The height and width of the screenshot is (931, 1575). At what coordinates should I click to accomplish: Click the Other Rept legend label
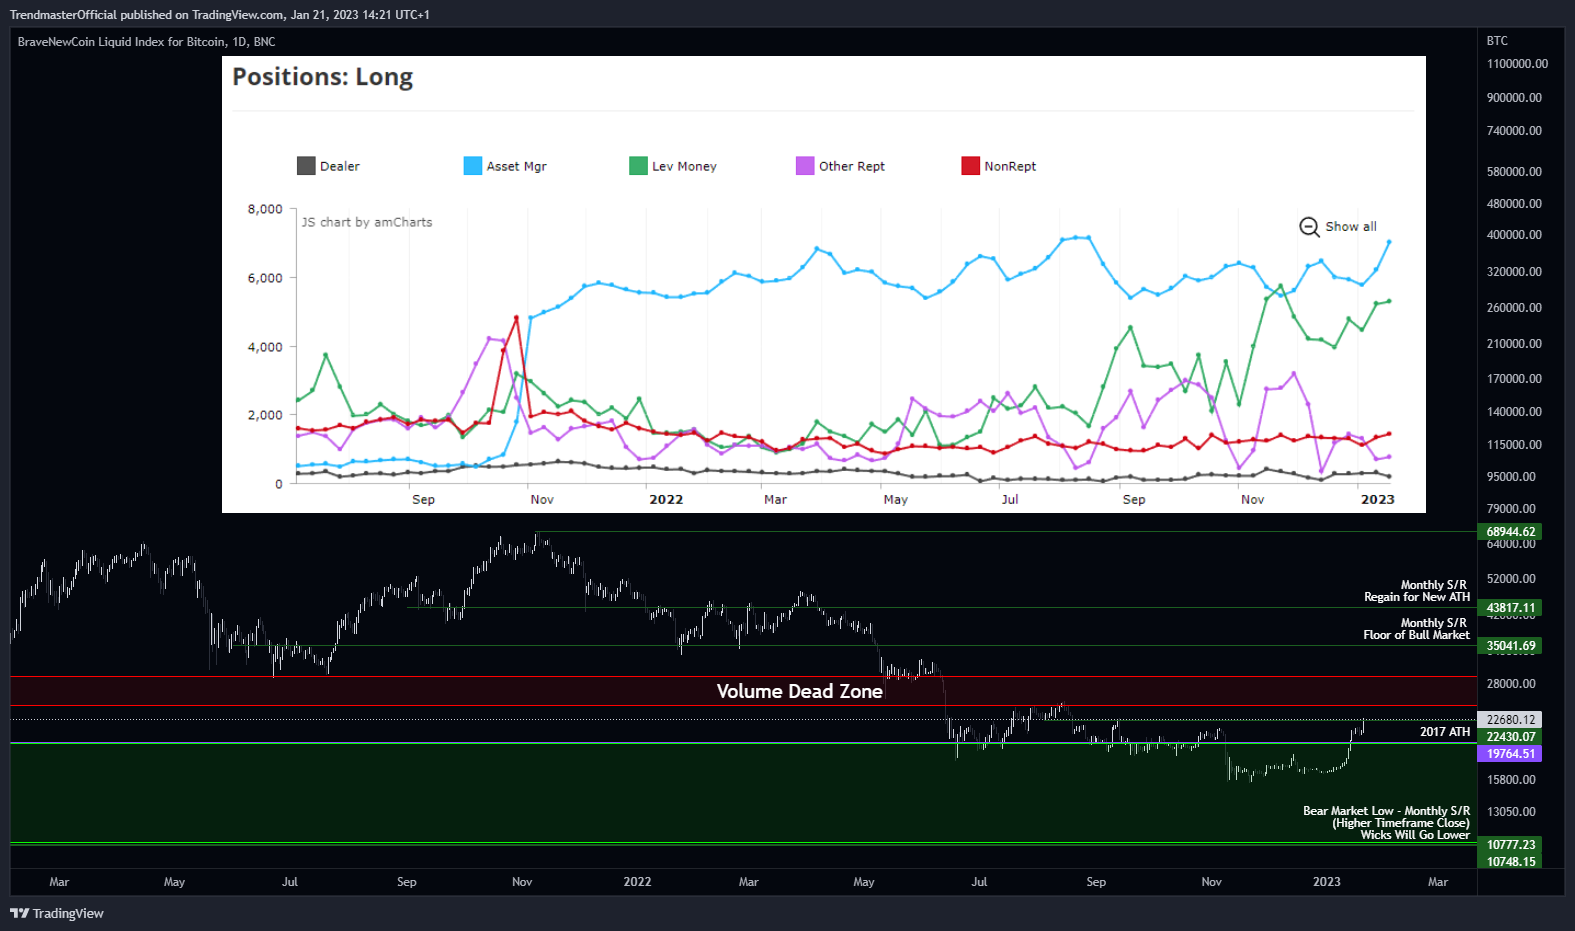tap(852, 166)
